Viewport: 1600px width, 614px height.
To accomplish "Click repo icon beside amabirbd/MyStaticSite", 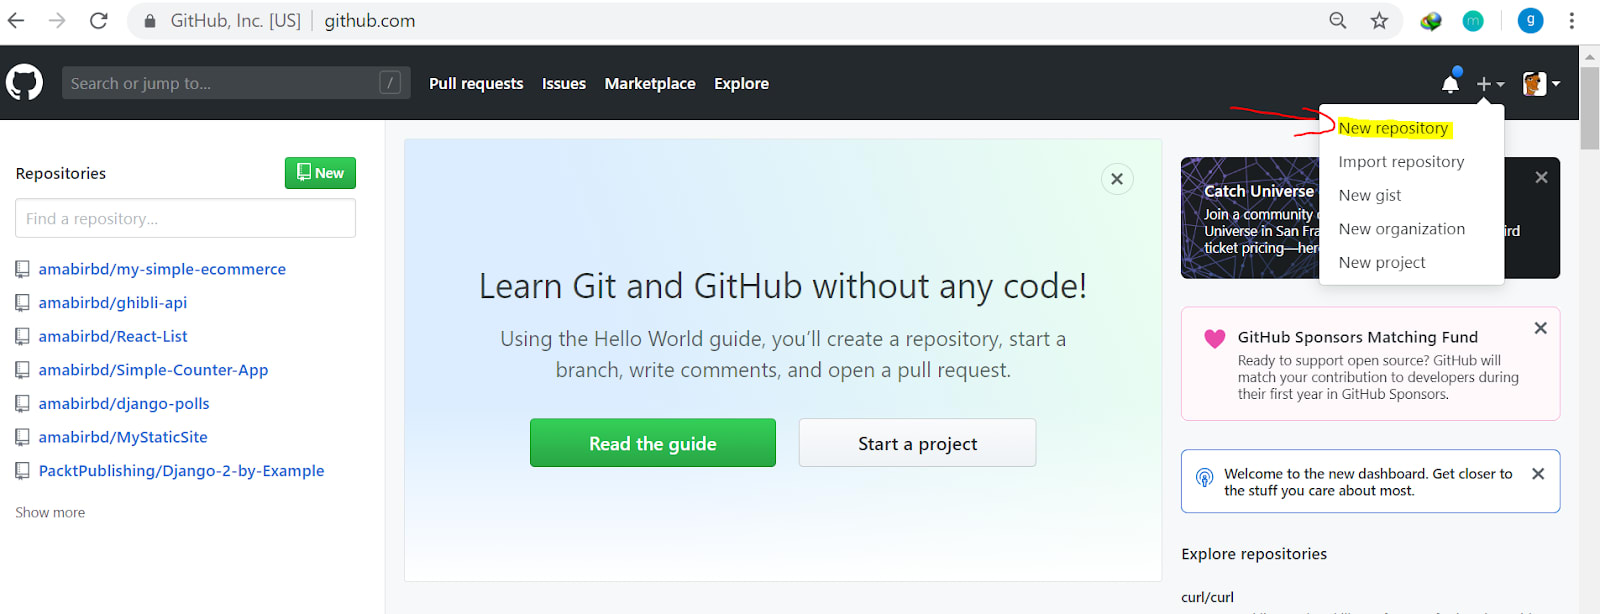I will click(22, 437).
